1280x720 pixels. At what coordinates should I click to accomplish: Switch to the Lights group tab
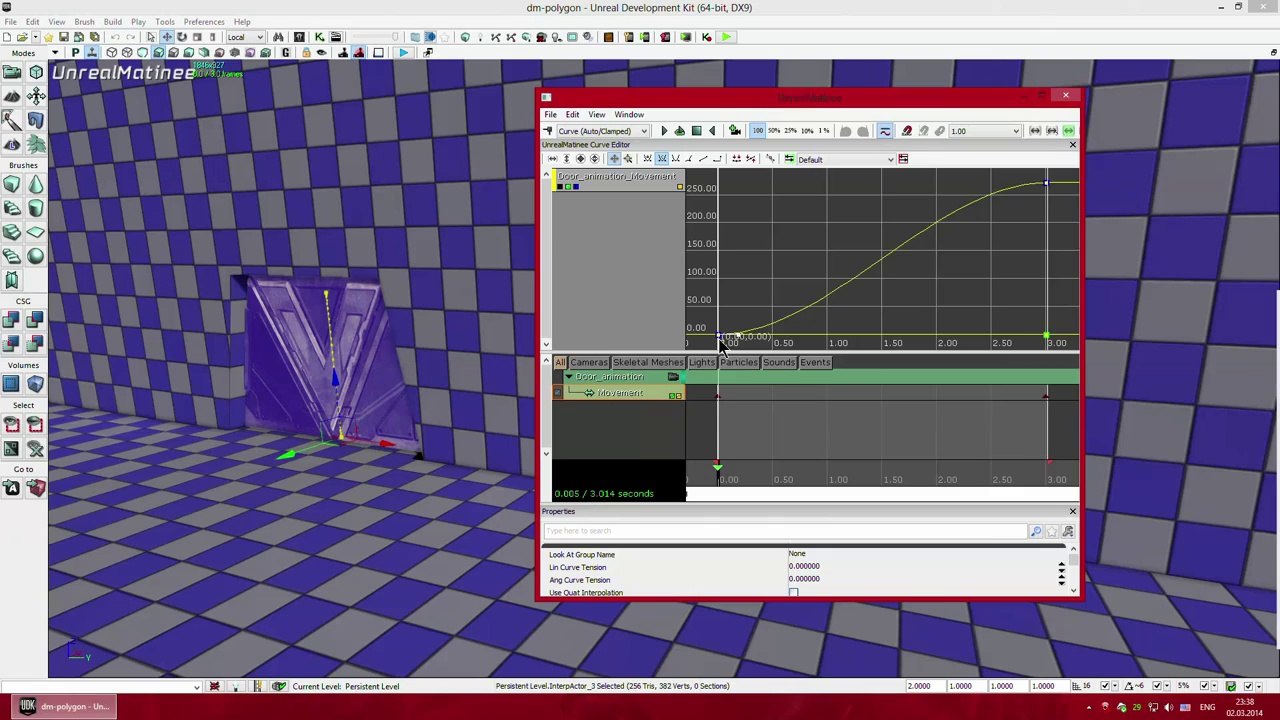click(702, 362)
